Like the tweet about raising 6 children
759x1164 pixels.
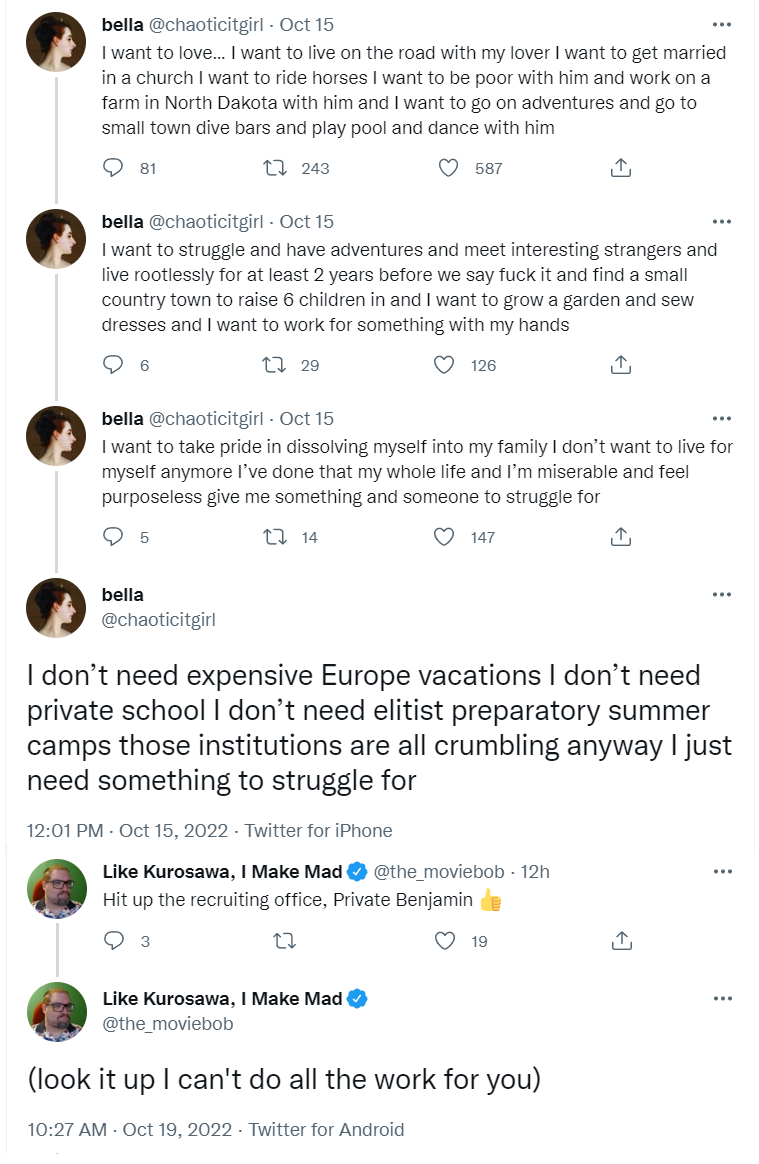click(x=444, y=365)
